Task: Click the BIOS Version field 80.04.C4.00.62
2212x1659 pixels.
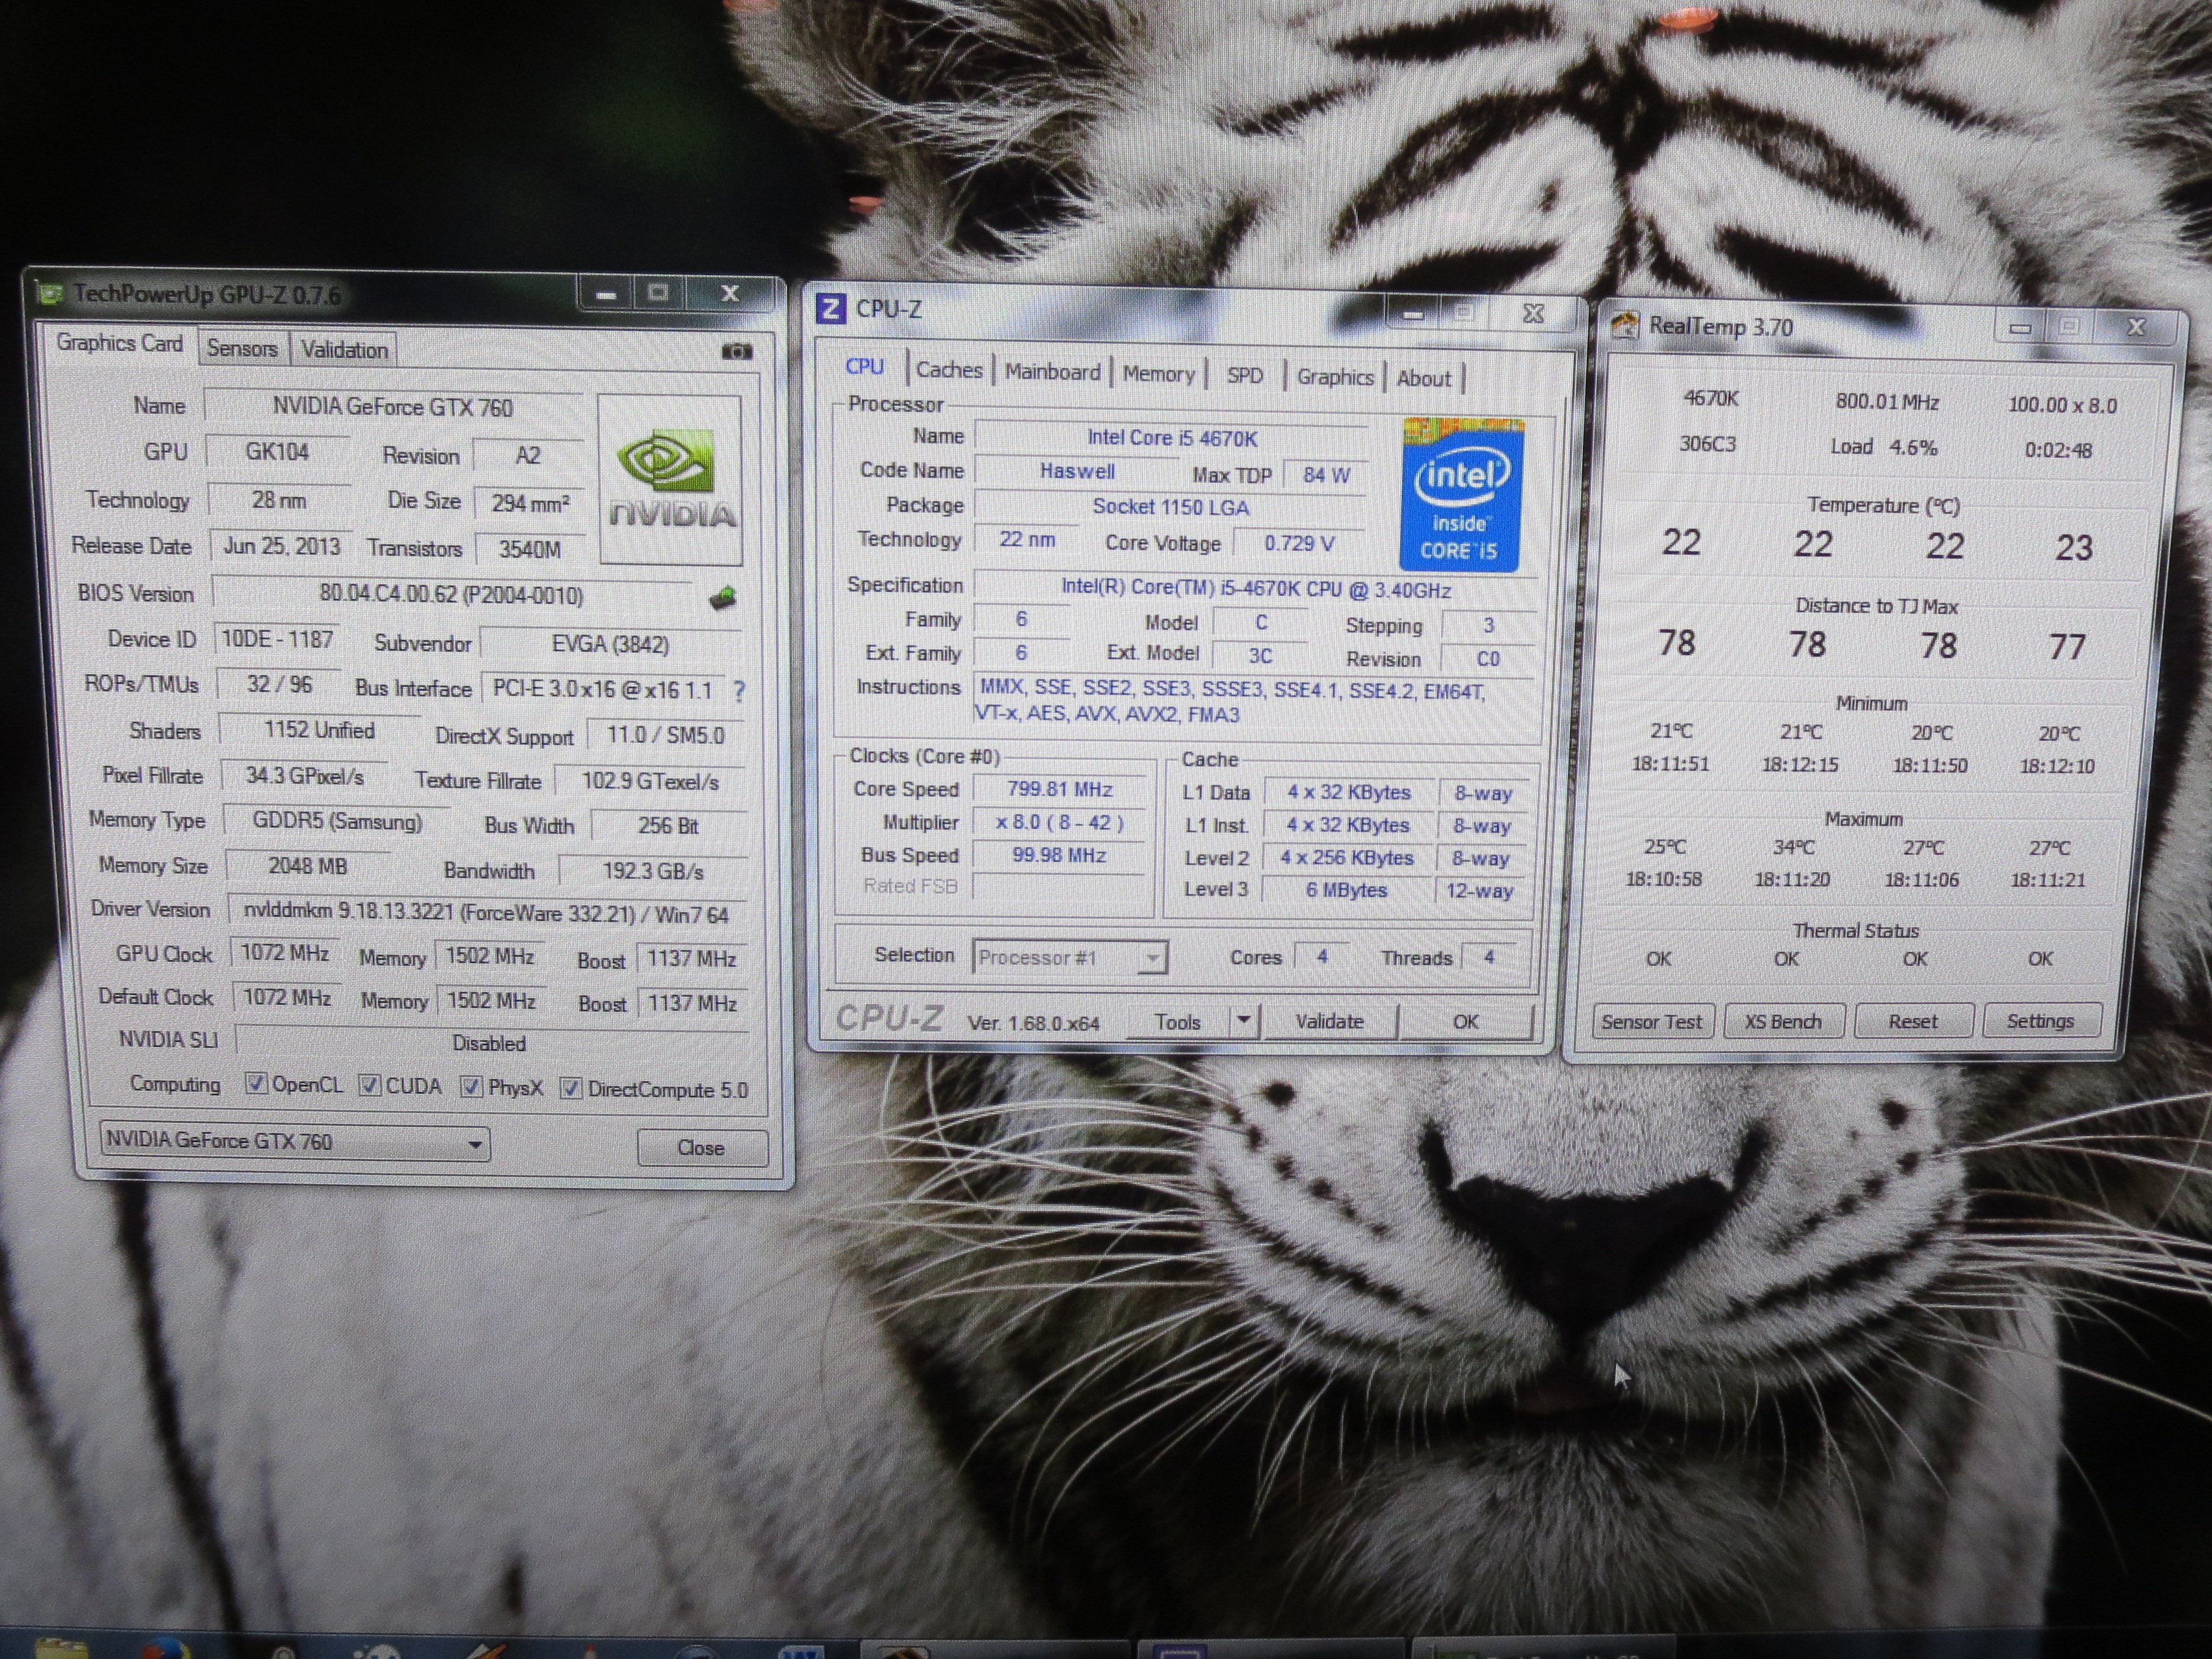Action: [x=451, y=594]
